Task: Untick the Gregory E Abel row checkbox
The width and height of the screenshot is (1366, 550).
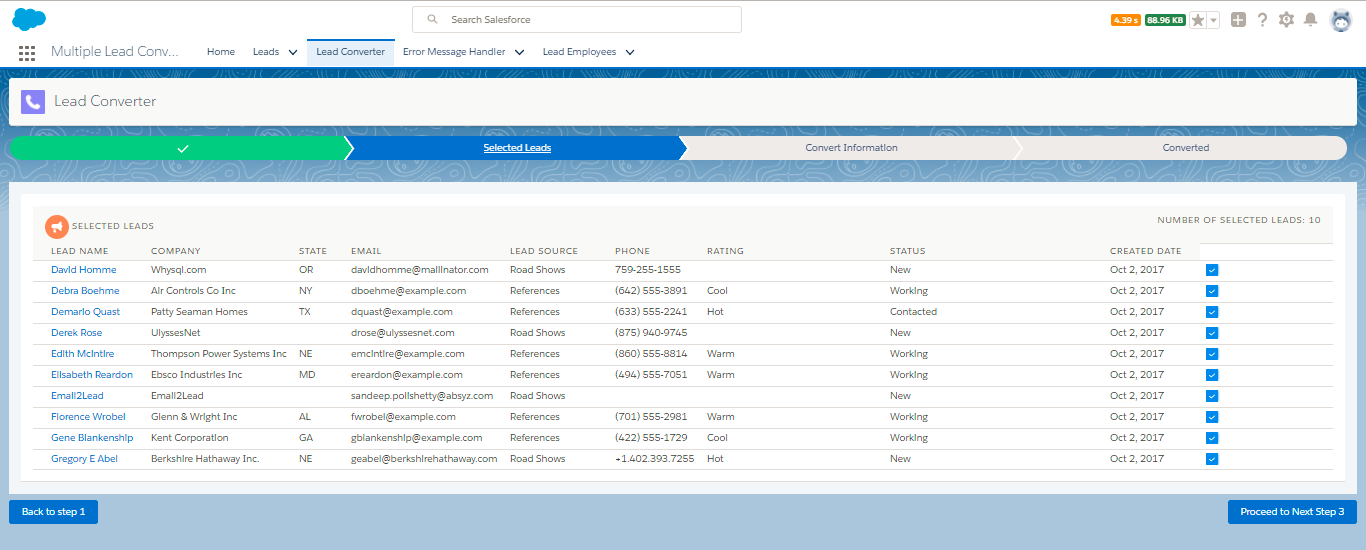Action: click(x=1212, y=459)
